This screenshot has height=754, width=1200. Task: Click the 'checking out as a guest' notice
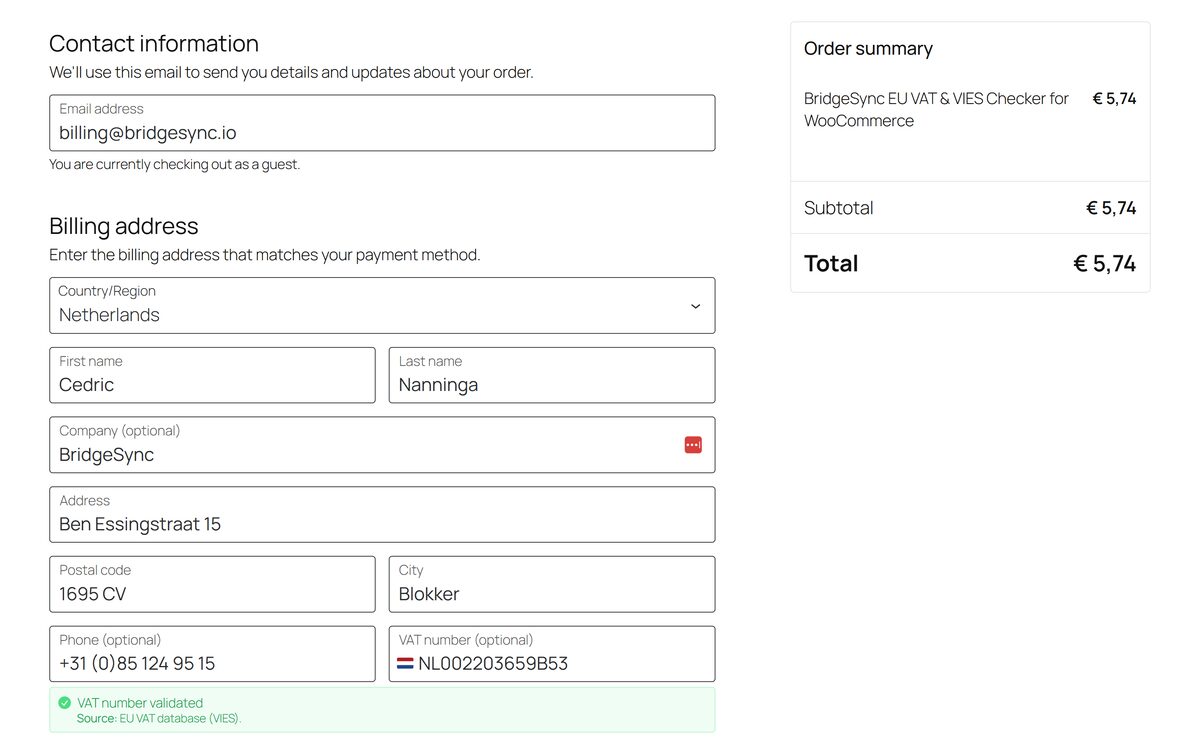tap(175, 165)
